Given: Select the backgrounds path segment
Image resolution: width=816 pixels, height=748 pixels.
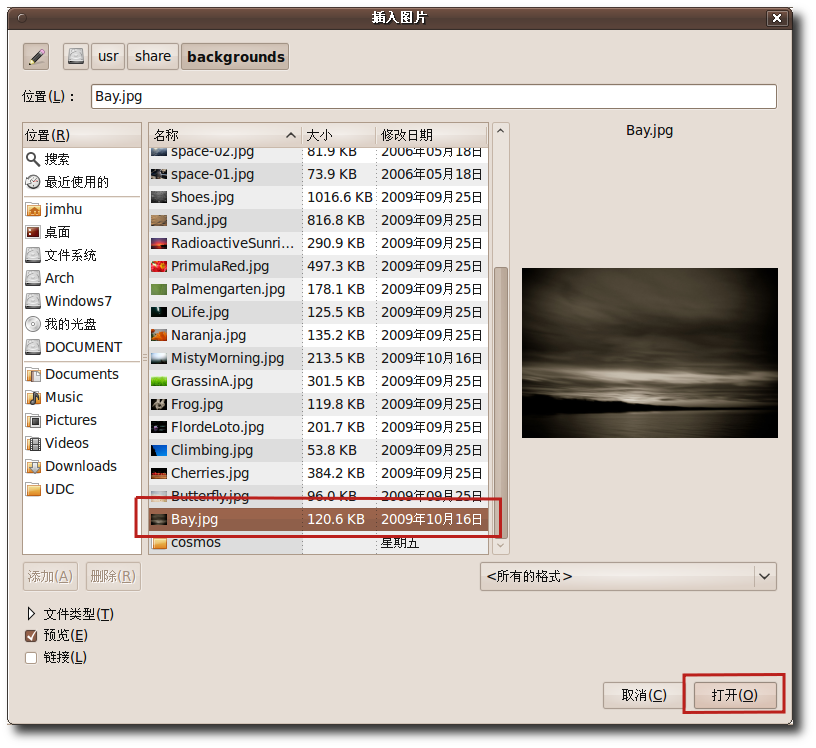Looking at the screenshot, I should click(x=235, y=56).
